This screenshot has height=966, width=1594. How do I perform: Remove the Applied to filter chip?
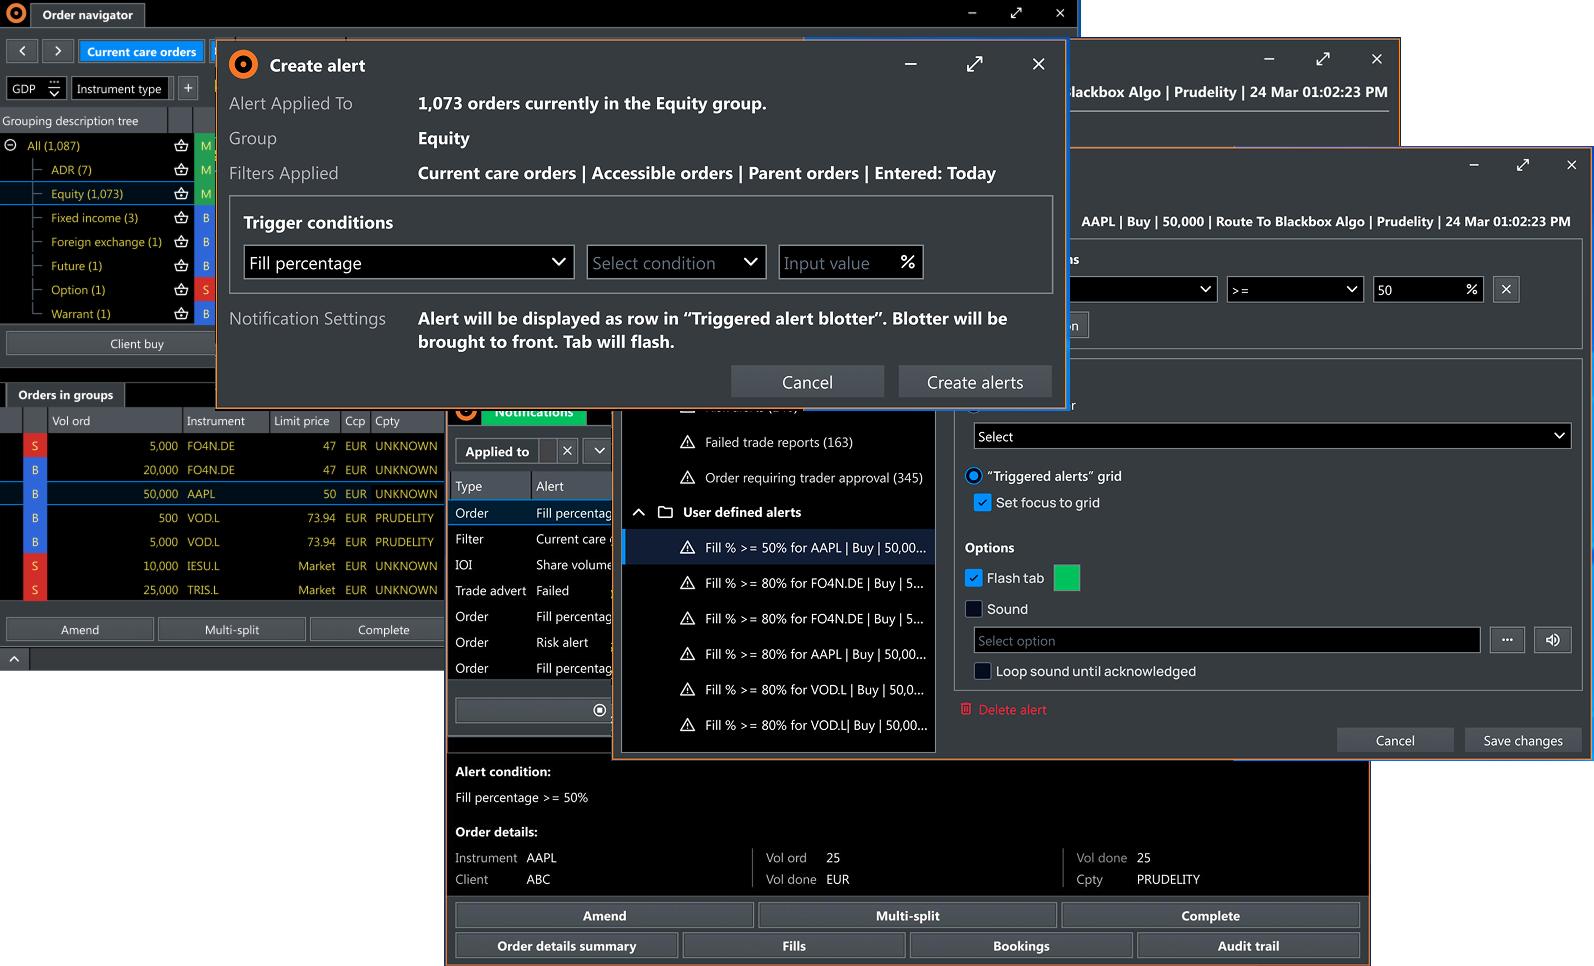point(567,451)
